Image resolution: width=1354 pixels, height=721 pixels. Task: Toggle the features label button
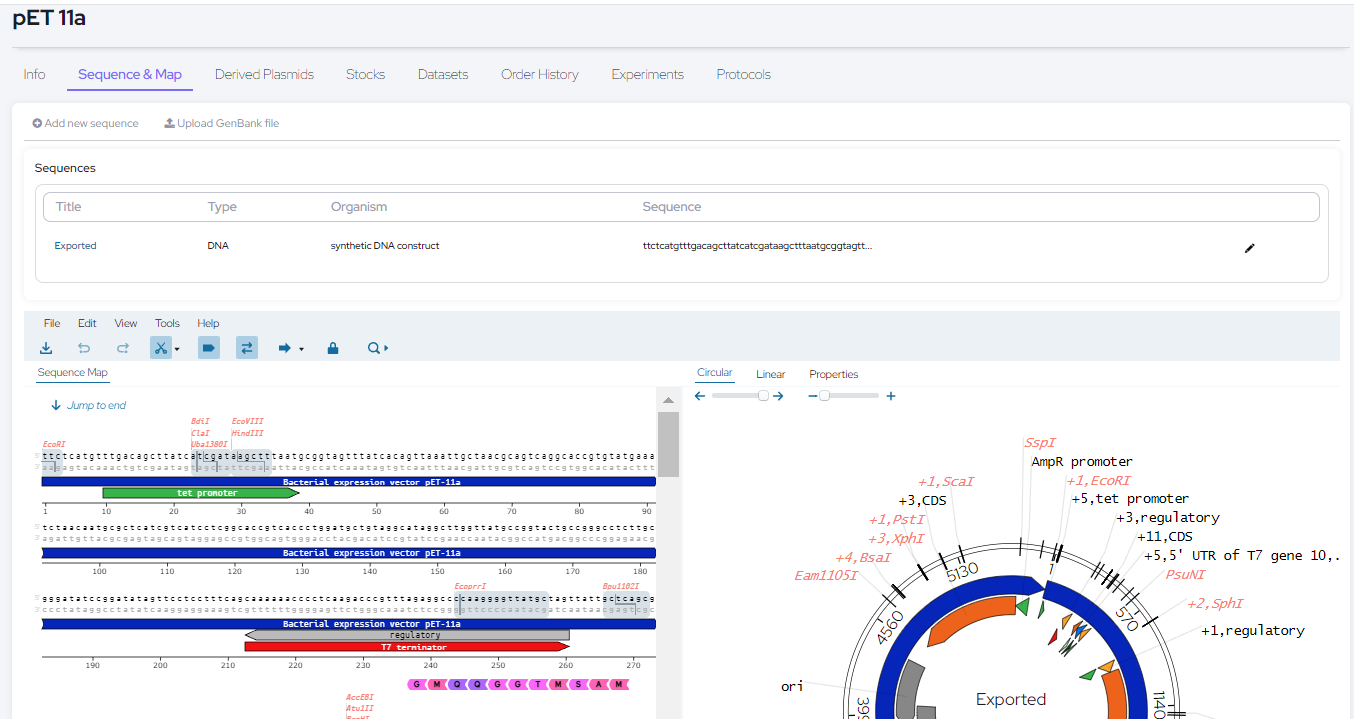[x=208, y=348]
